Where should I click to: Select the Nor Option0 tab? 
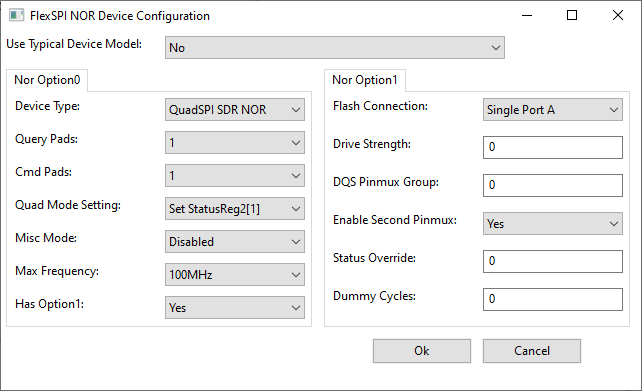click(47, 80)
